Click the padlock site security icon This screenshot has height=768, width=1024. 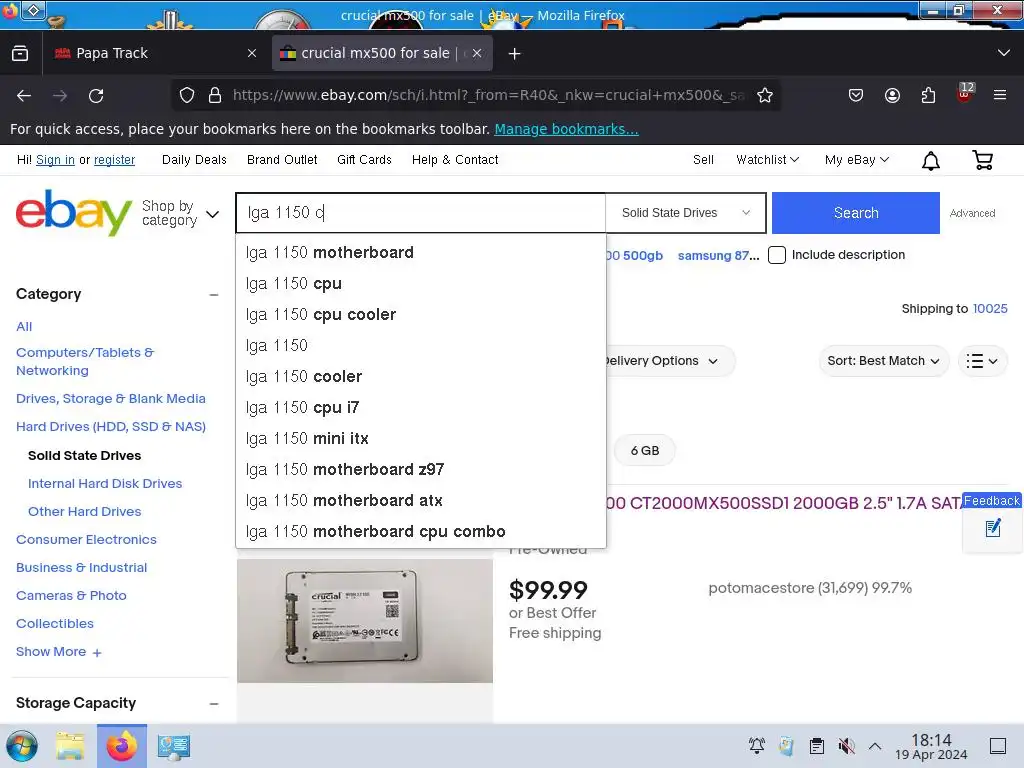tap(215, 95)
